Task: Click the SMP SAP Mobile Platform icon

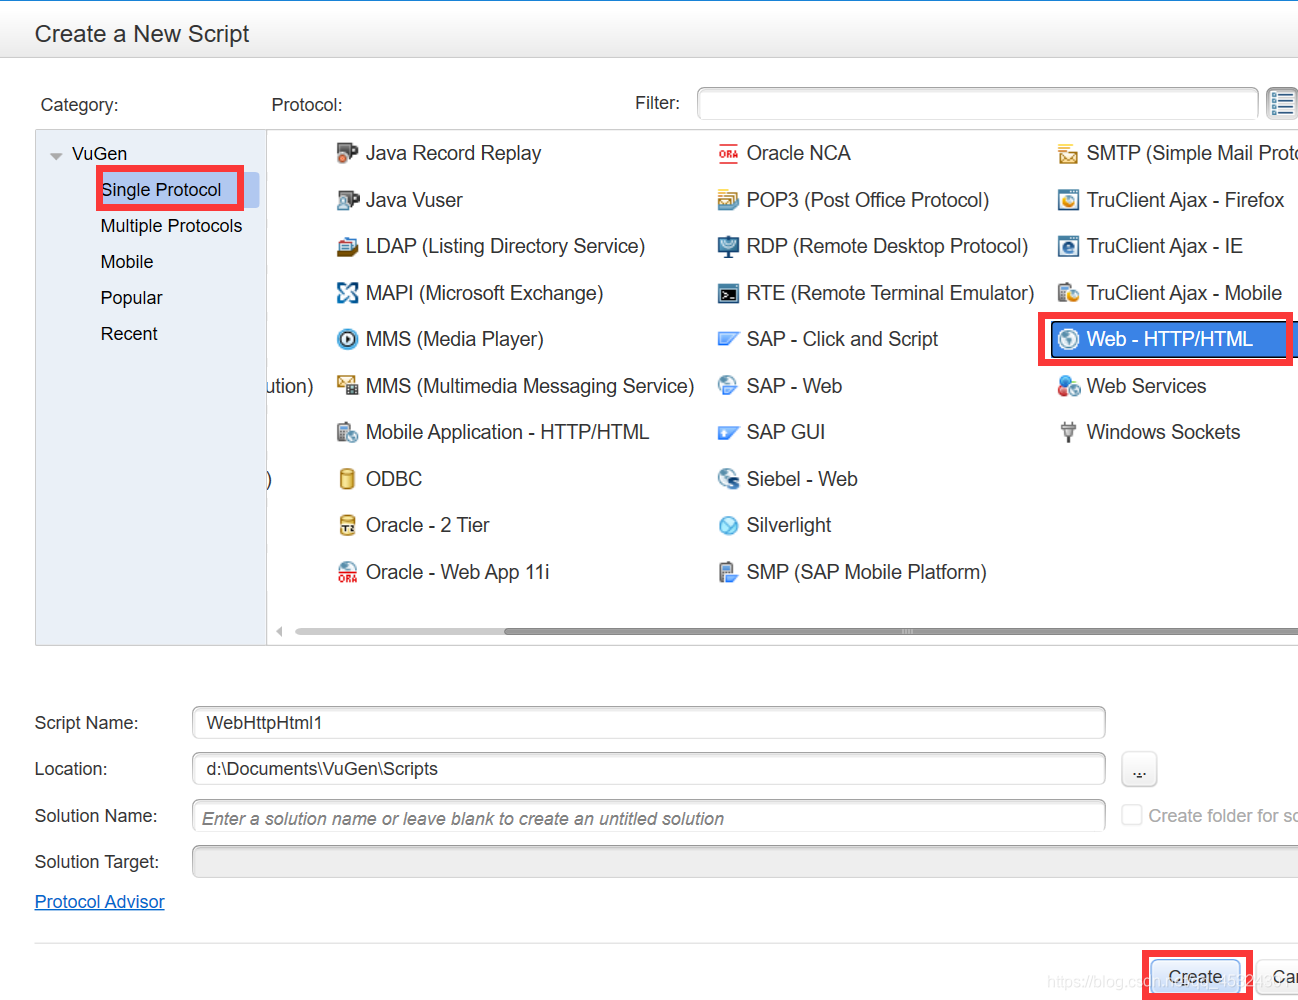Action: point(728,572)
